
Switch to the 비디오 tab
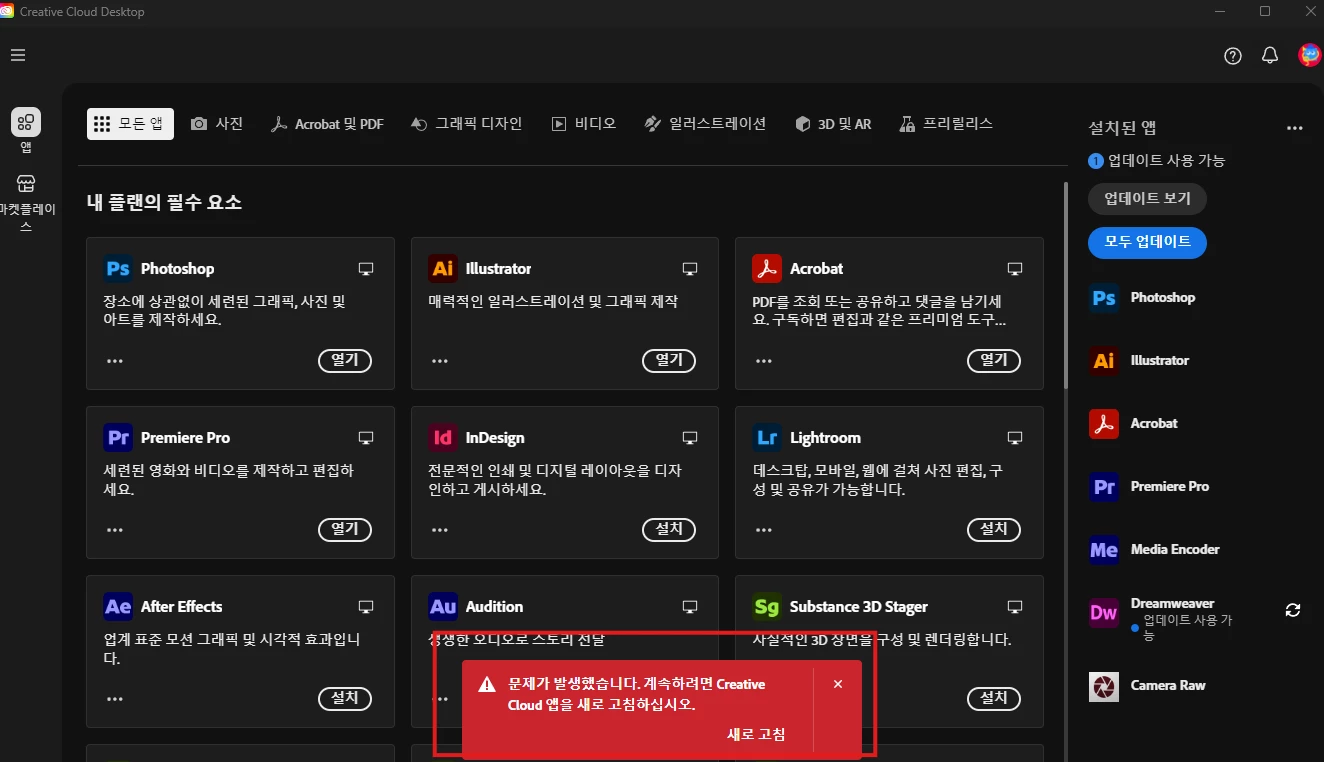click(584, 124)
